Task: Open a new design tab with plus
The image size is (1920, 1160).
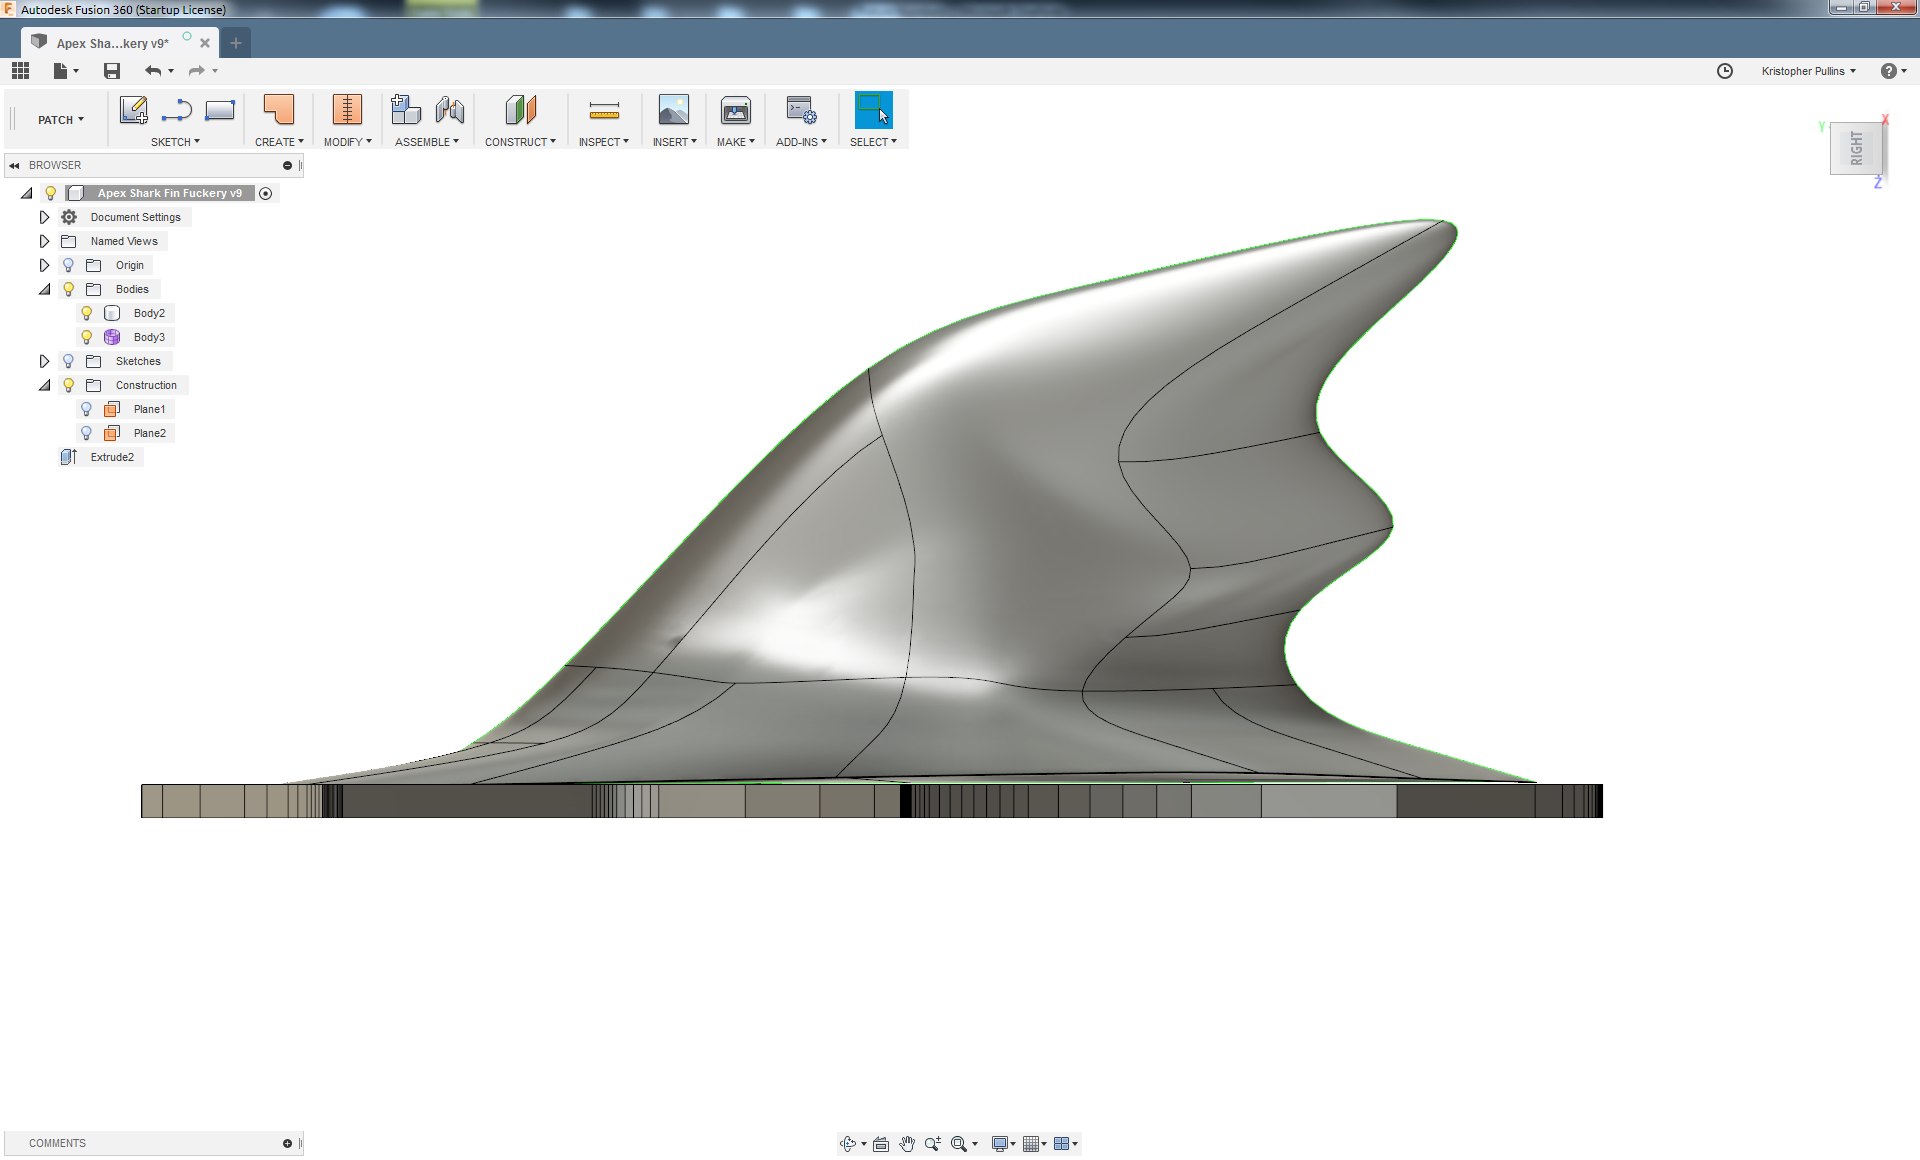Action: click(236, 43)
